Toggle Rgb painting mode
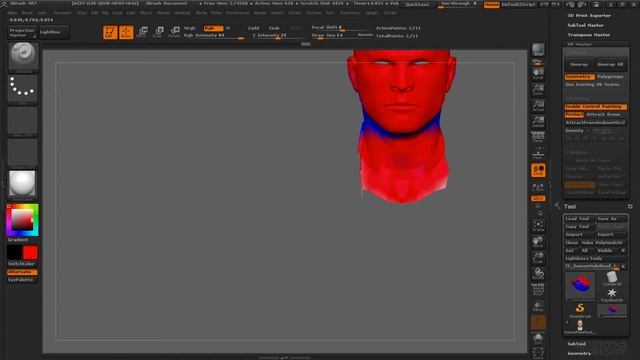Screen dimensions: 640x360 [213, 28]
